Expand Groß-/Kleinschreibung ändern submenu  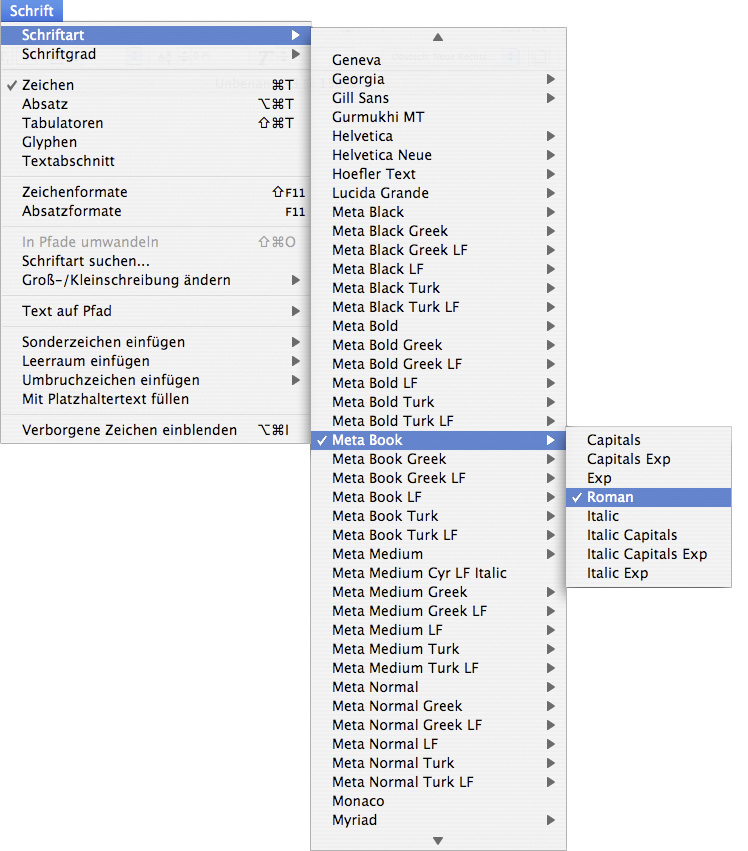[x=156, y=280]
